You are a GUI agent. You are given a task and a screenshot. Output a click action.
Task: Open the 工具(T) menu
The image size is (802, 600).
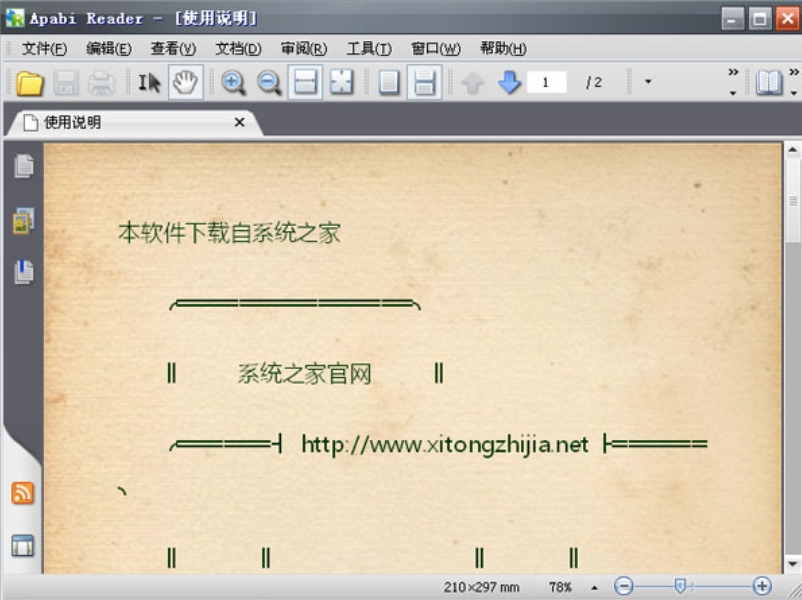click(x=369, y=49)
